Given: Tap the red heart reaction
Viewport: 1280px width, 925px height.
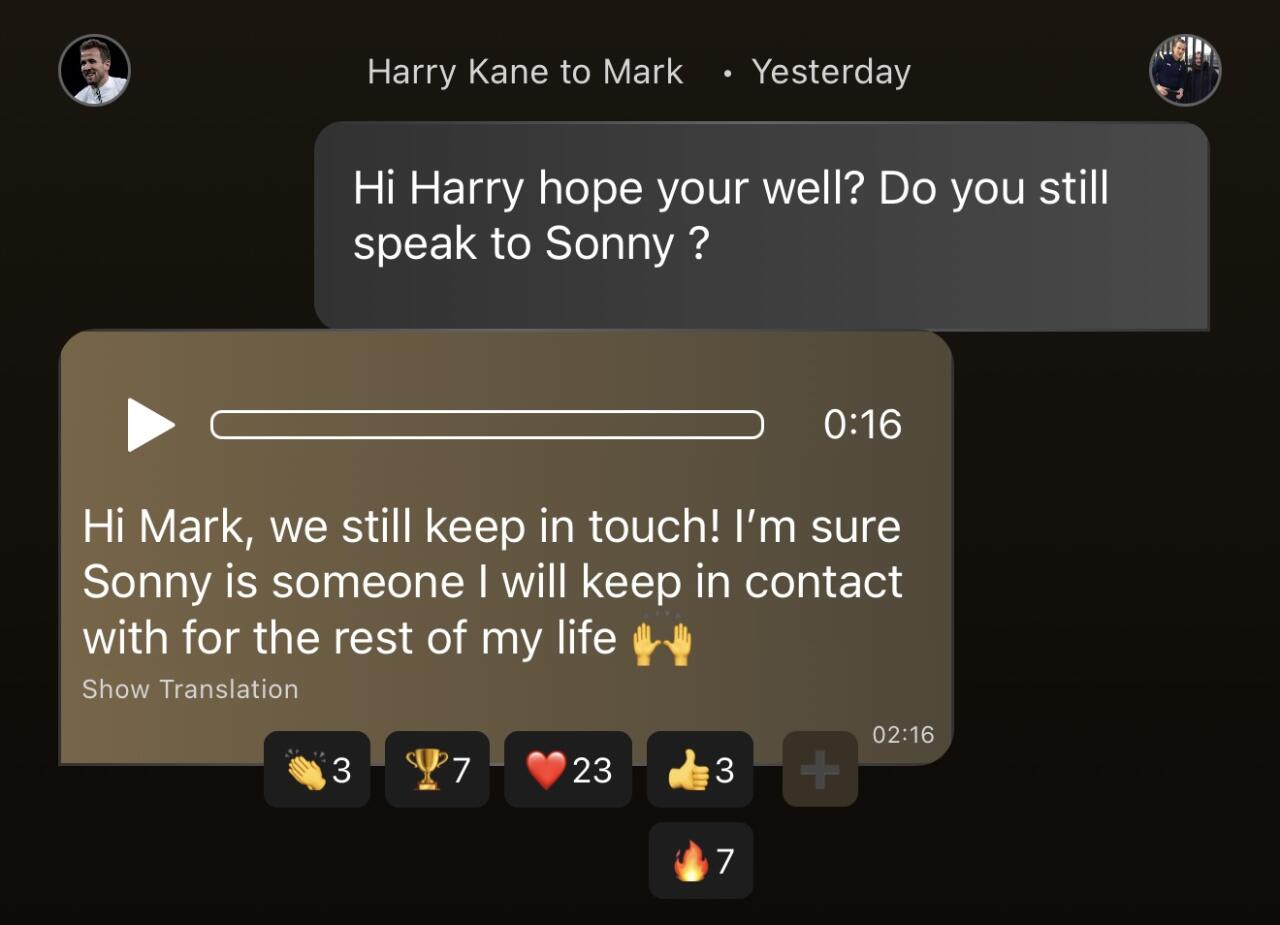Looking at the screenshot, I should [x=568, y=770].
